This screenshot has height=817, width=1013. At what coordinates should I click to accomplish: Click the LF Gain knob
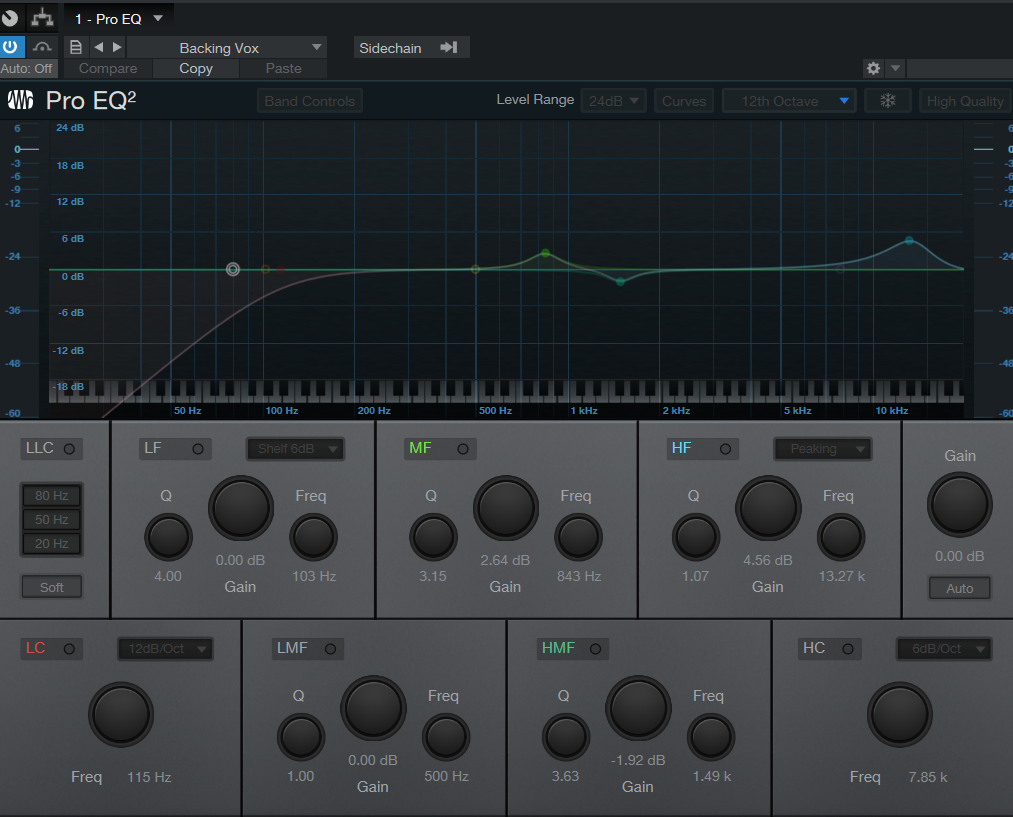point(240,508)
